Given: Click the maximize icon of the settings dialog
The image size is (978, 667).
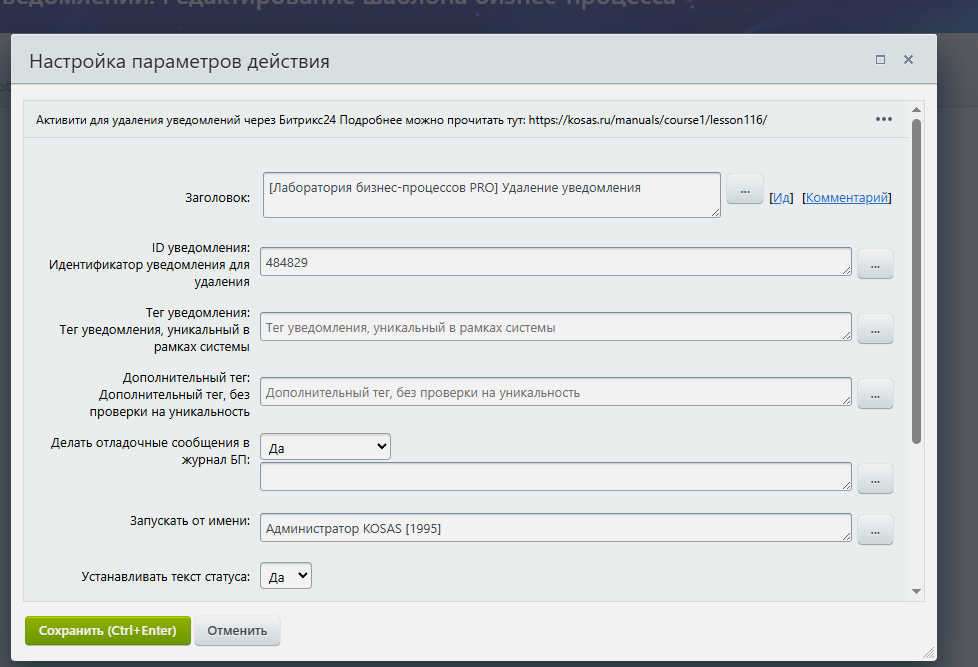Looking at the screenshot, I should point(880,60).
